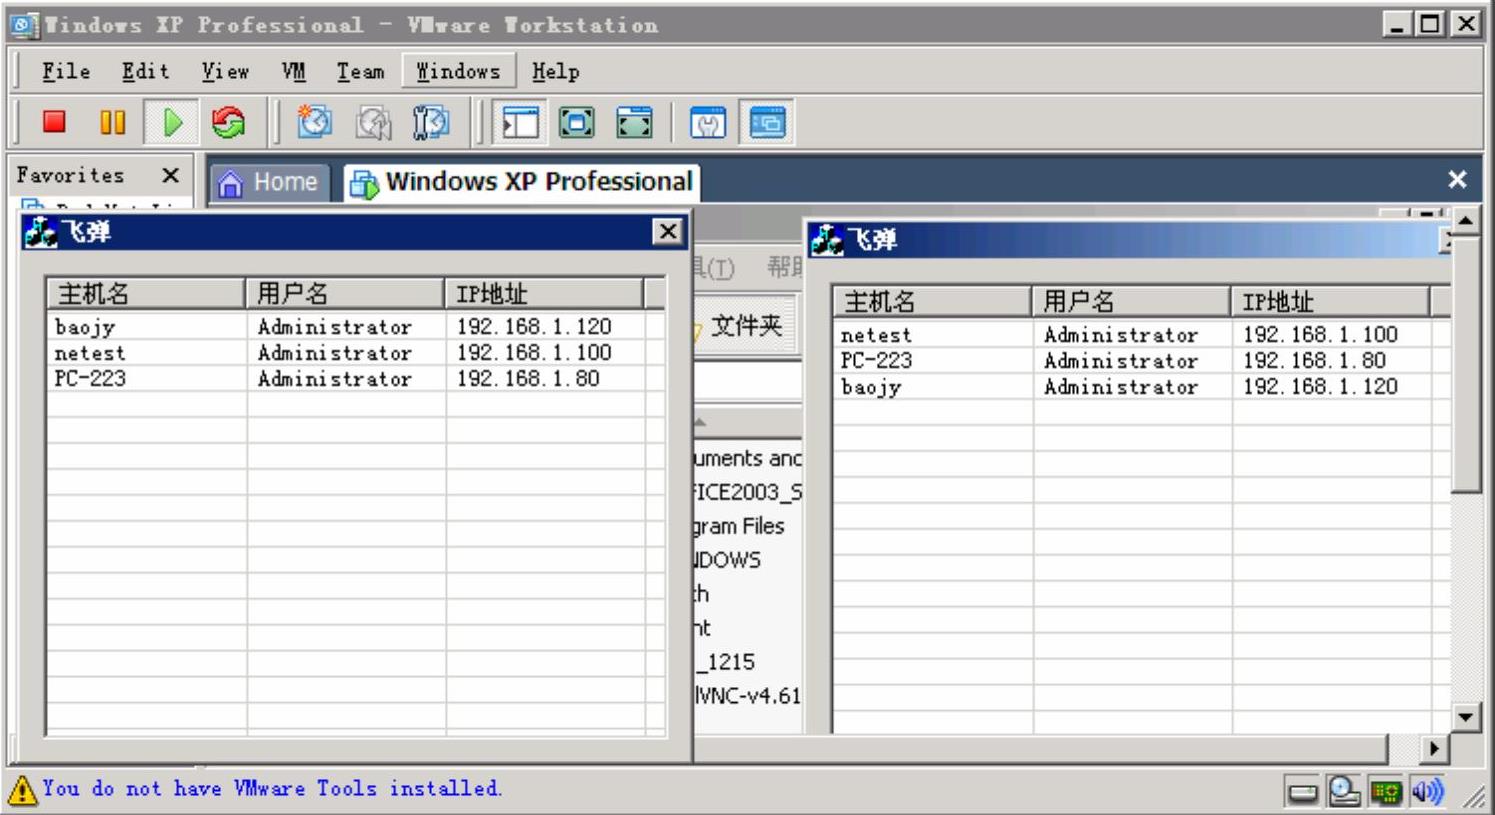Viewport: 1495px width, 815px height.
Task: Click 192.168.1.100 in right window
Action: tap(1320, 335)
